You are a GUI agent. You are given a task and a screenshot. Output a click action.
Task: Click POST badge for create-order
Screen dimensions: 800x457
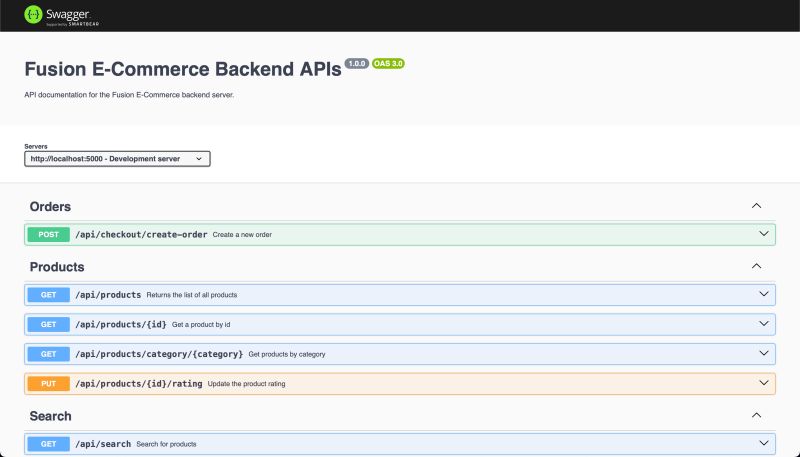48,235
